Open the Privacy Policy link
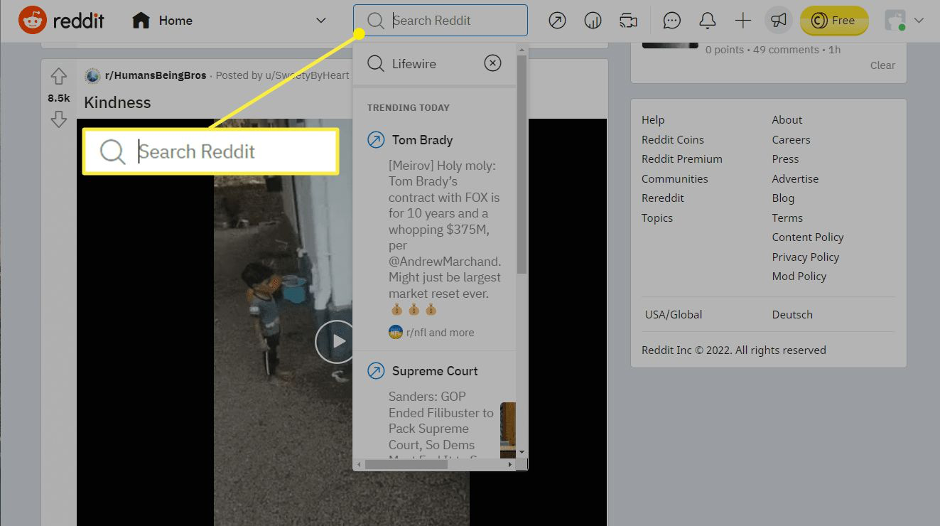The image size is (941, 527). tap(805, 257)
